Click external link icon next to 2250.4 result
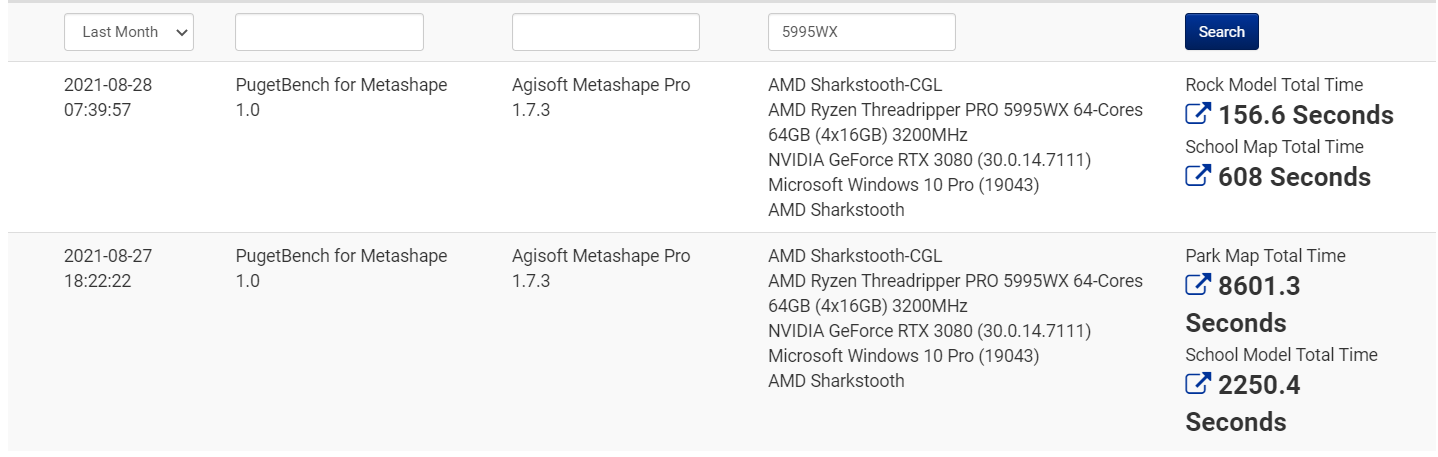 coord(1198,385)
